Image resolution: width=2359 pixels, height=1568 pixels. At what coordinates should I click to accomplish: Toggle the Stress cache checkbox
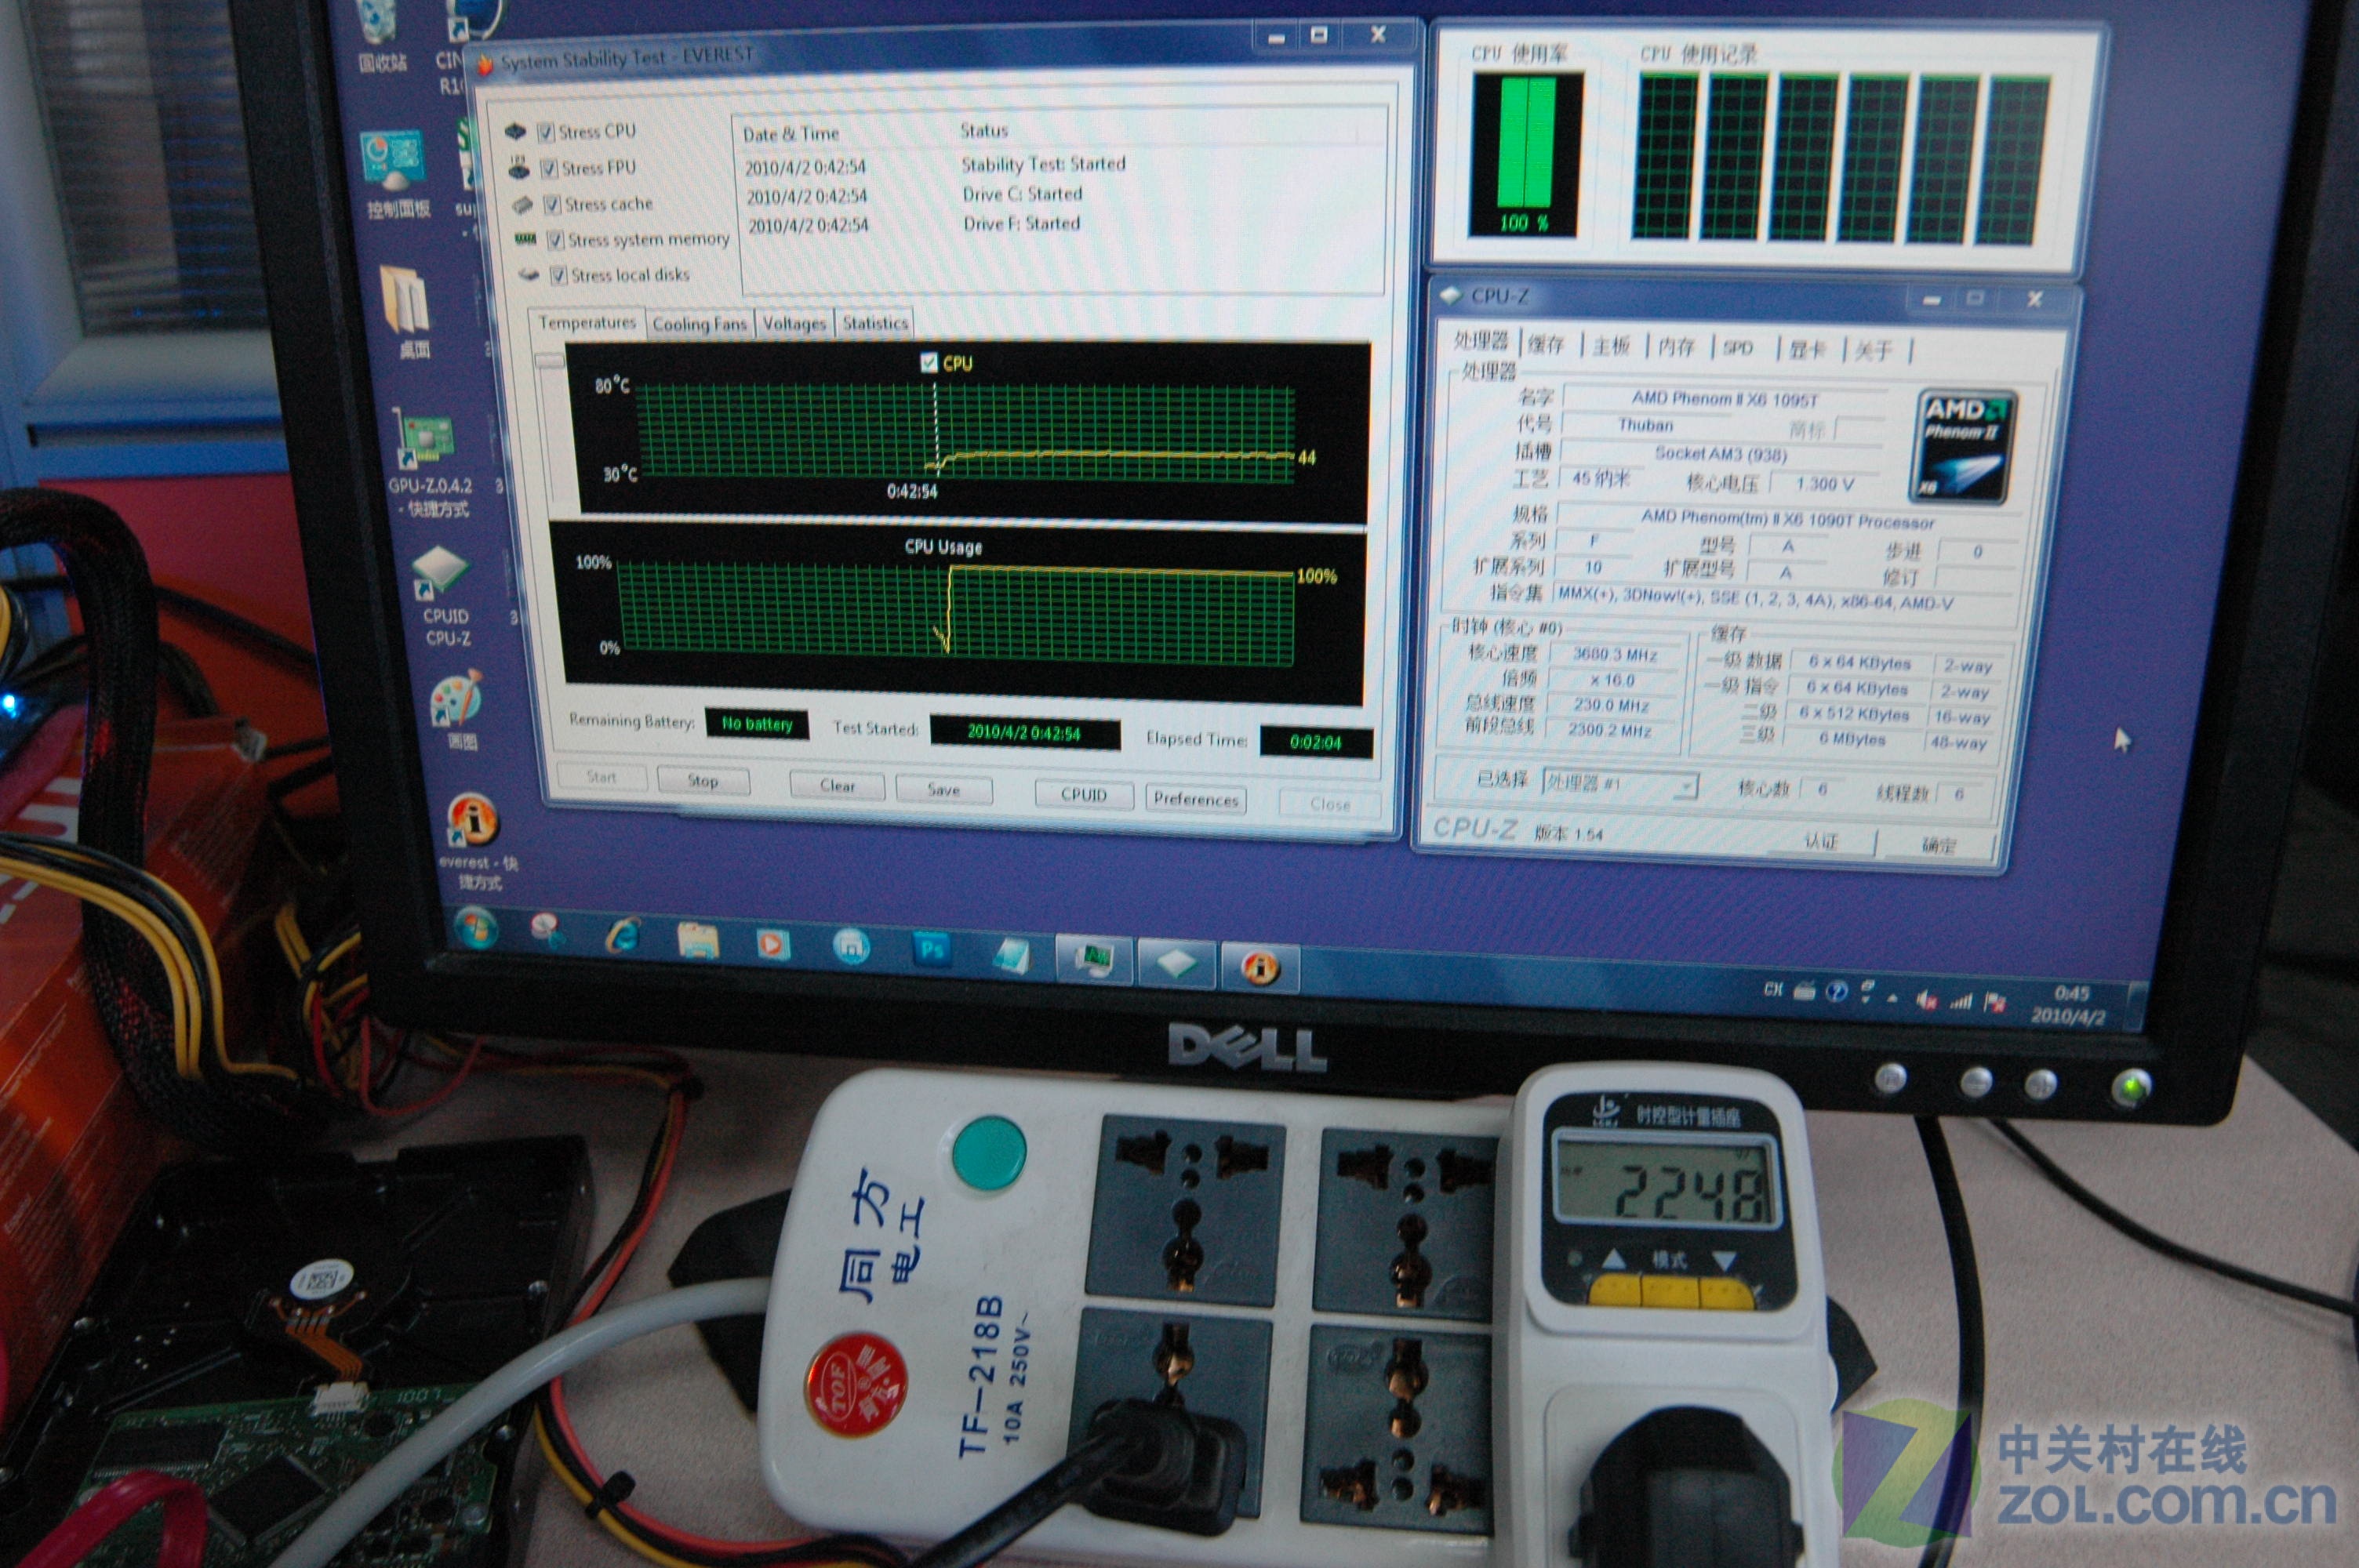pyautogui.click(x=552, y=204)
